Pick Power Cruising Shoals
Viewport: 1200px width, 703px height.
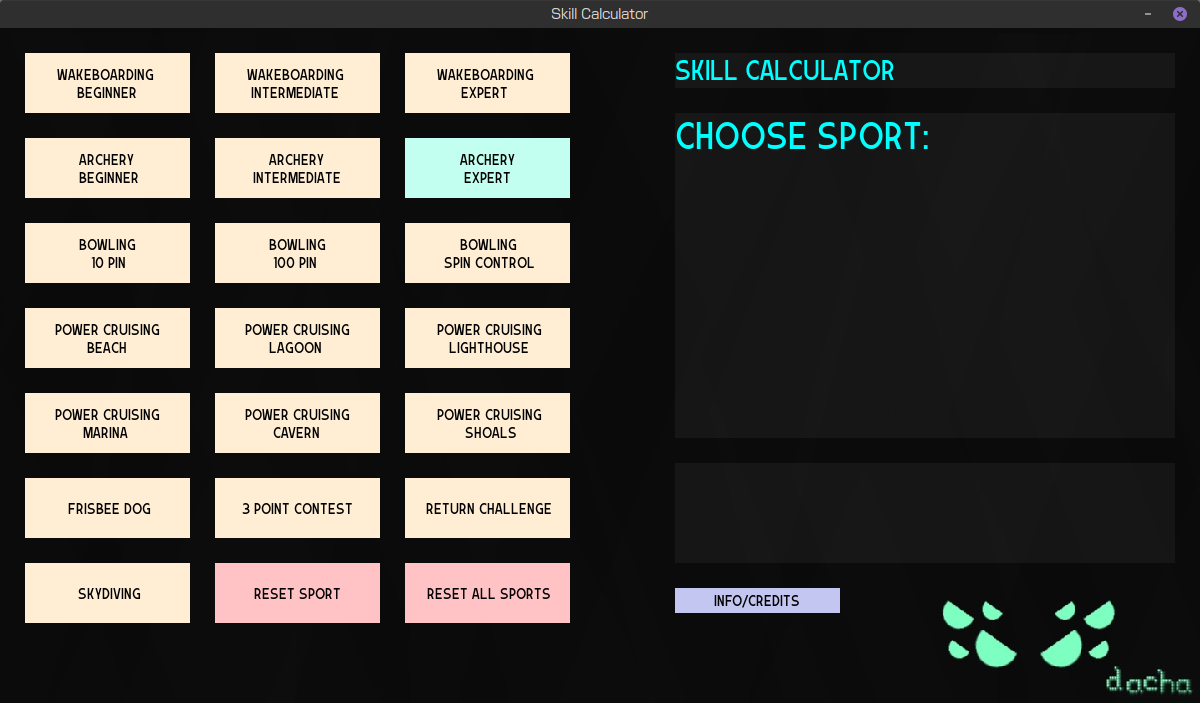[x=487, y=423]
